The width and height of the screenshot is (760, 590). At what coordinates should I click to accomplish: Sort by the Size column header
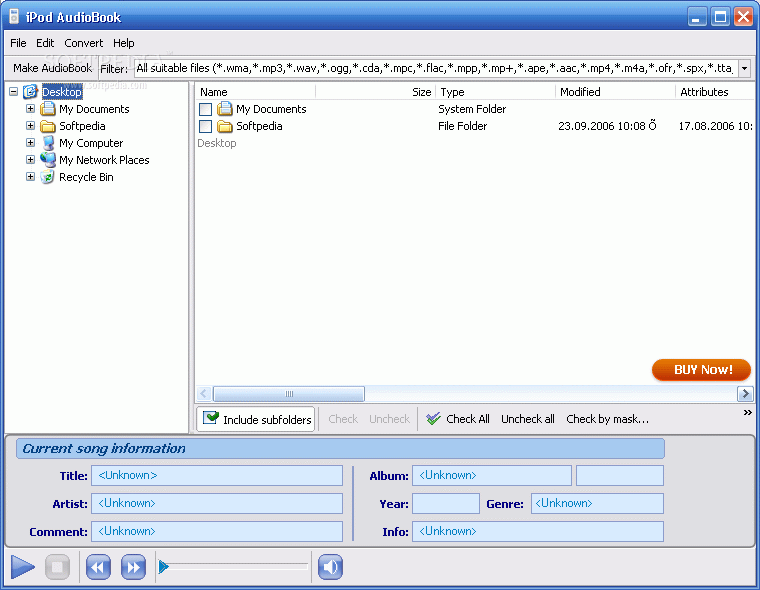pos(376,92)
